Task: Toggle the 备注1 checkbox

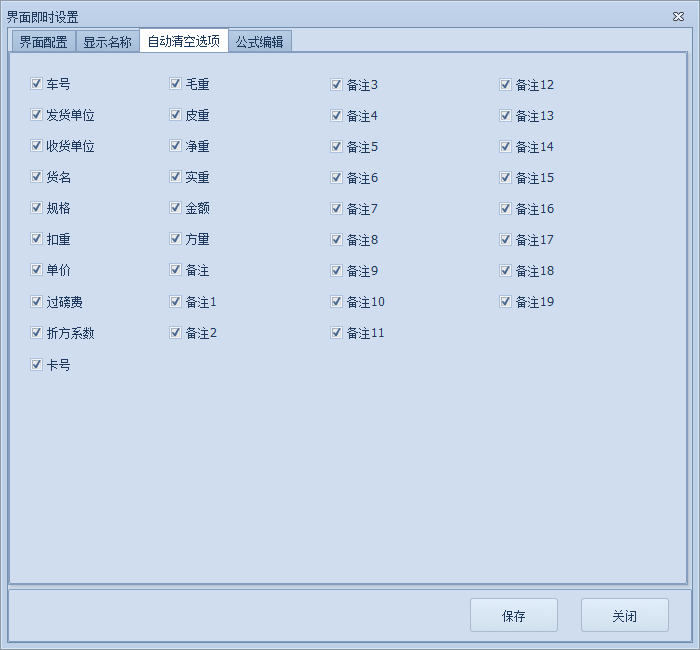Action: pos(175,302)
